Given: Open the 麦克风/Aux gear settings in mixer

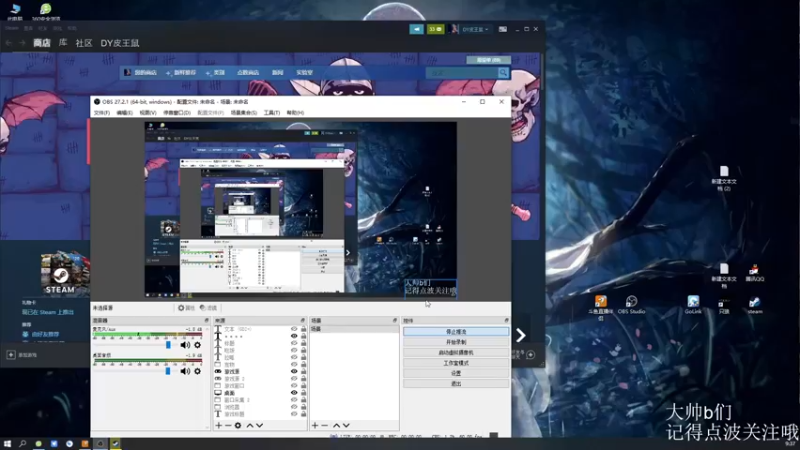Looking at the screenshot, I should 197,345.
